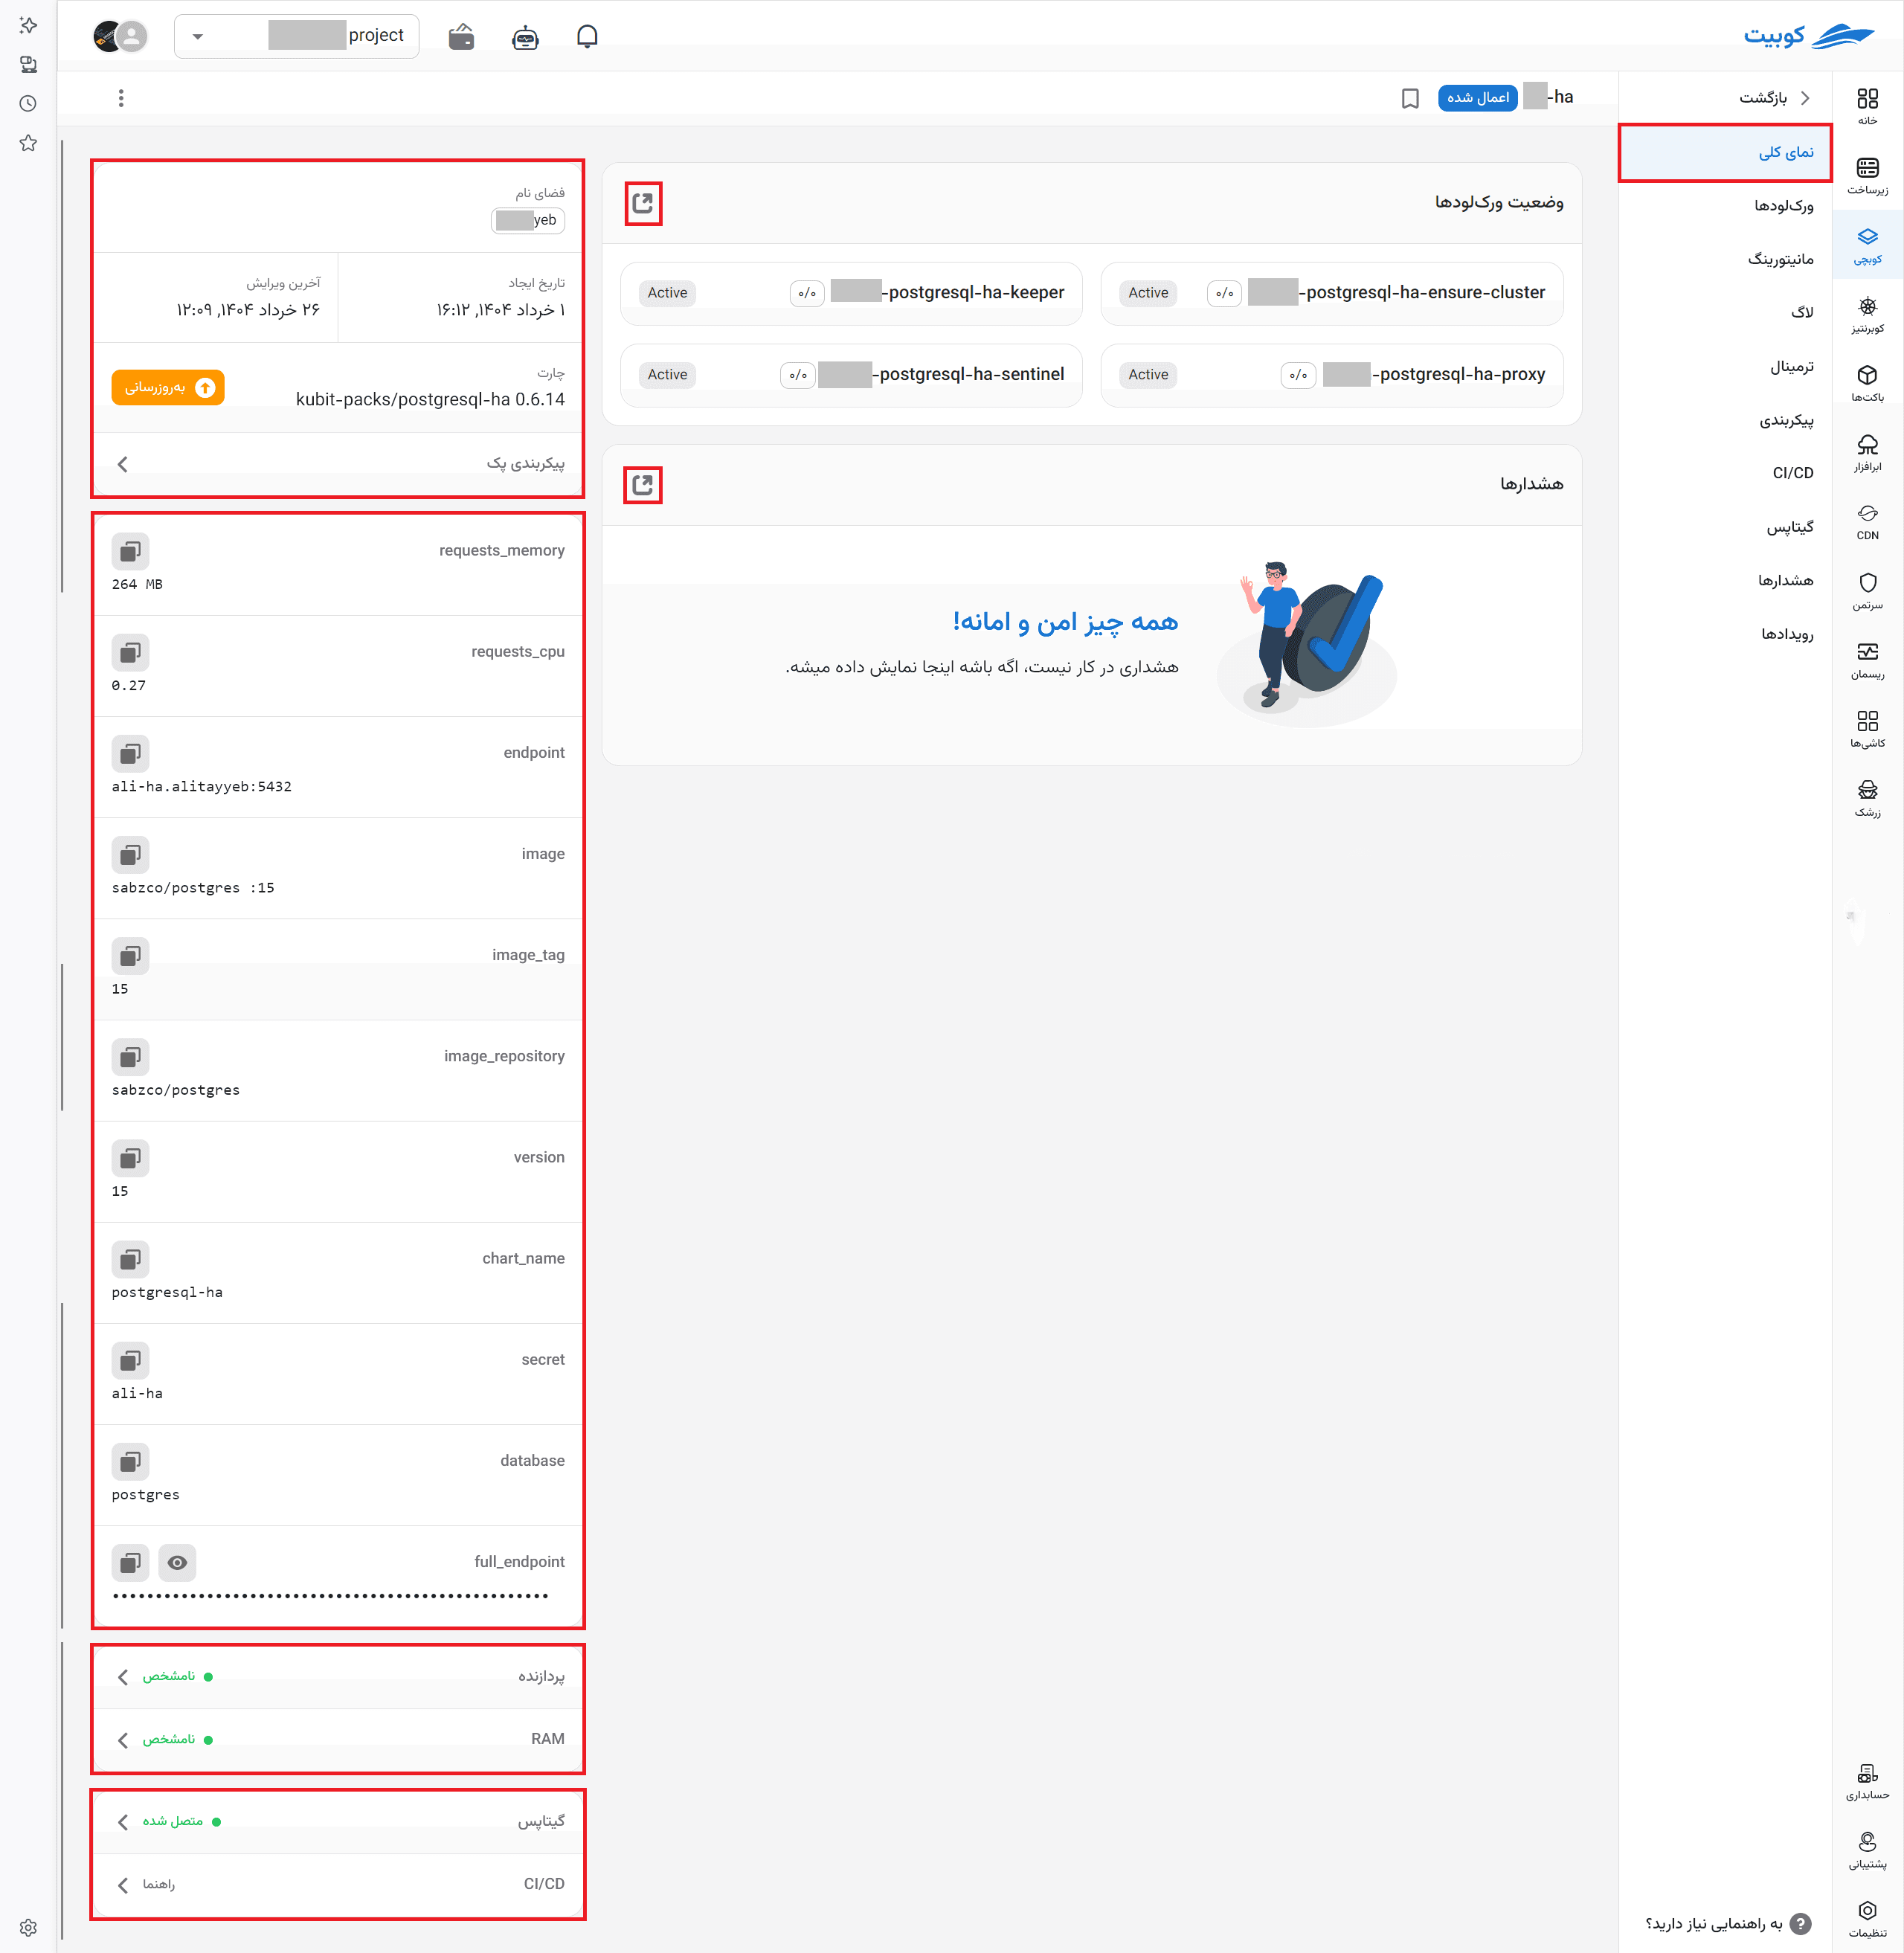This screenshot has width=1904, height=1953.
Task: Switch to لاگ tab
Action: click(x=1724, y=313)
